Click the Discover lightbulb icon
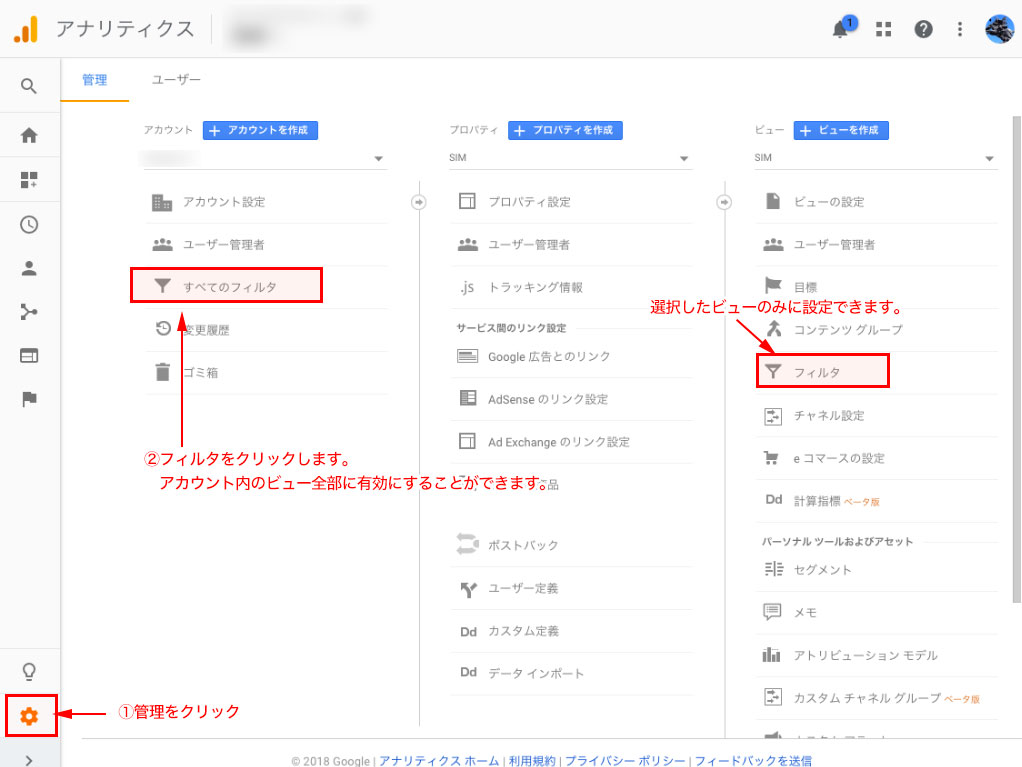This screenshot has height=767, width=1022. click(x=29, y=671)
